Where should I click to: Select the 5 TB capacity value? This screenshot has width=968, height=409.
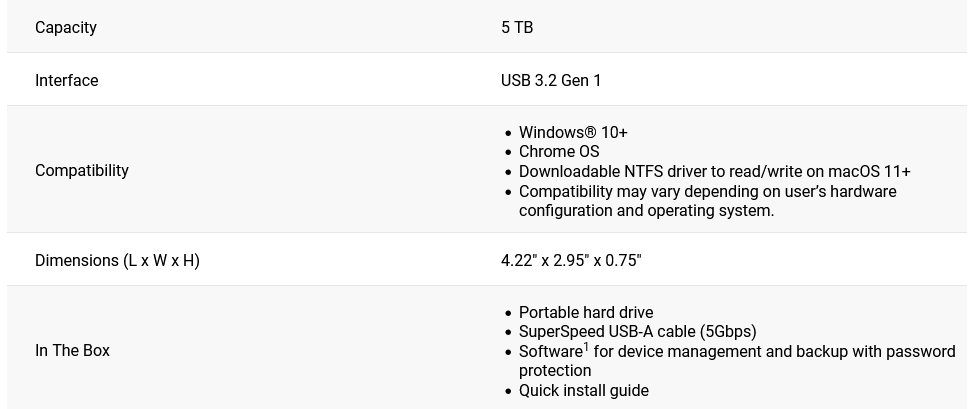click(x=517, y=27)
